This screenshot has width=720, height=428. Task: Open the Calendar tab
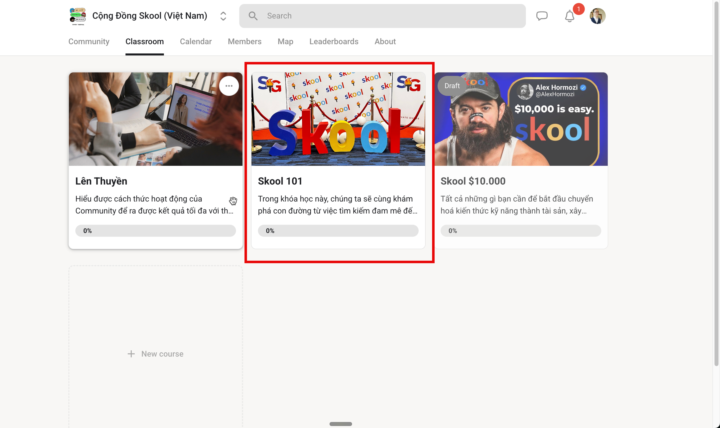click(x=196, y=41)
